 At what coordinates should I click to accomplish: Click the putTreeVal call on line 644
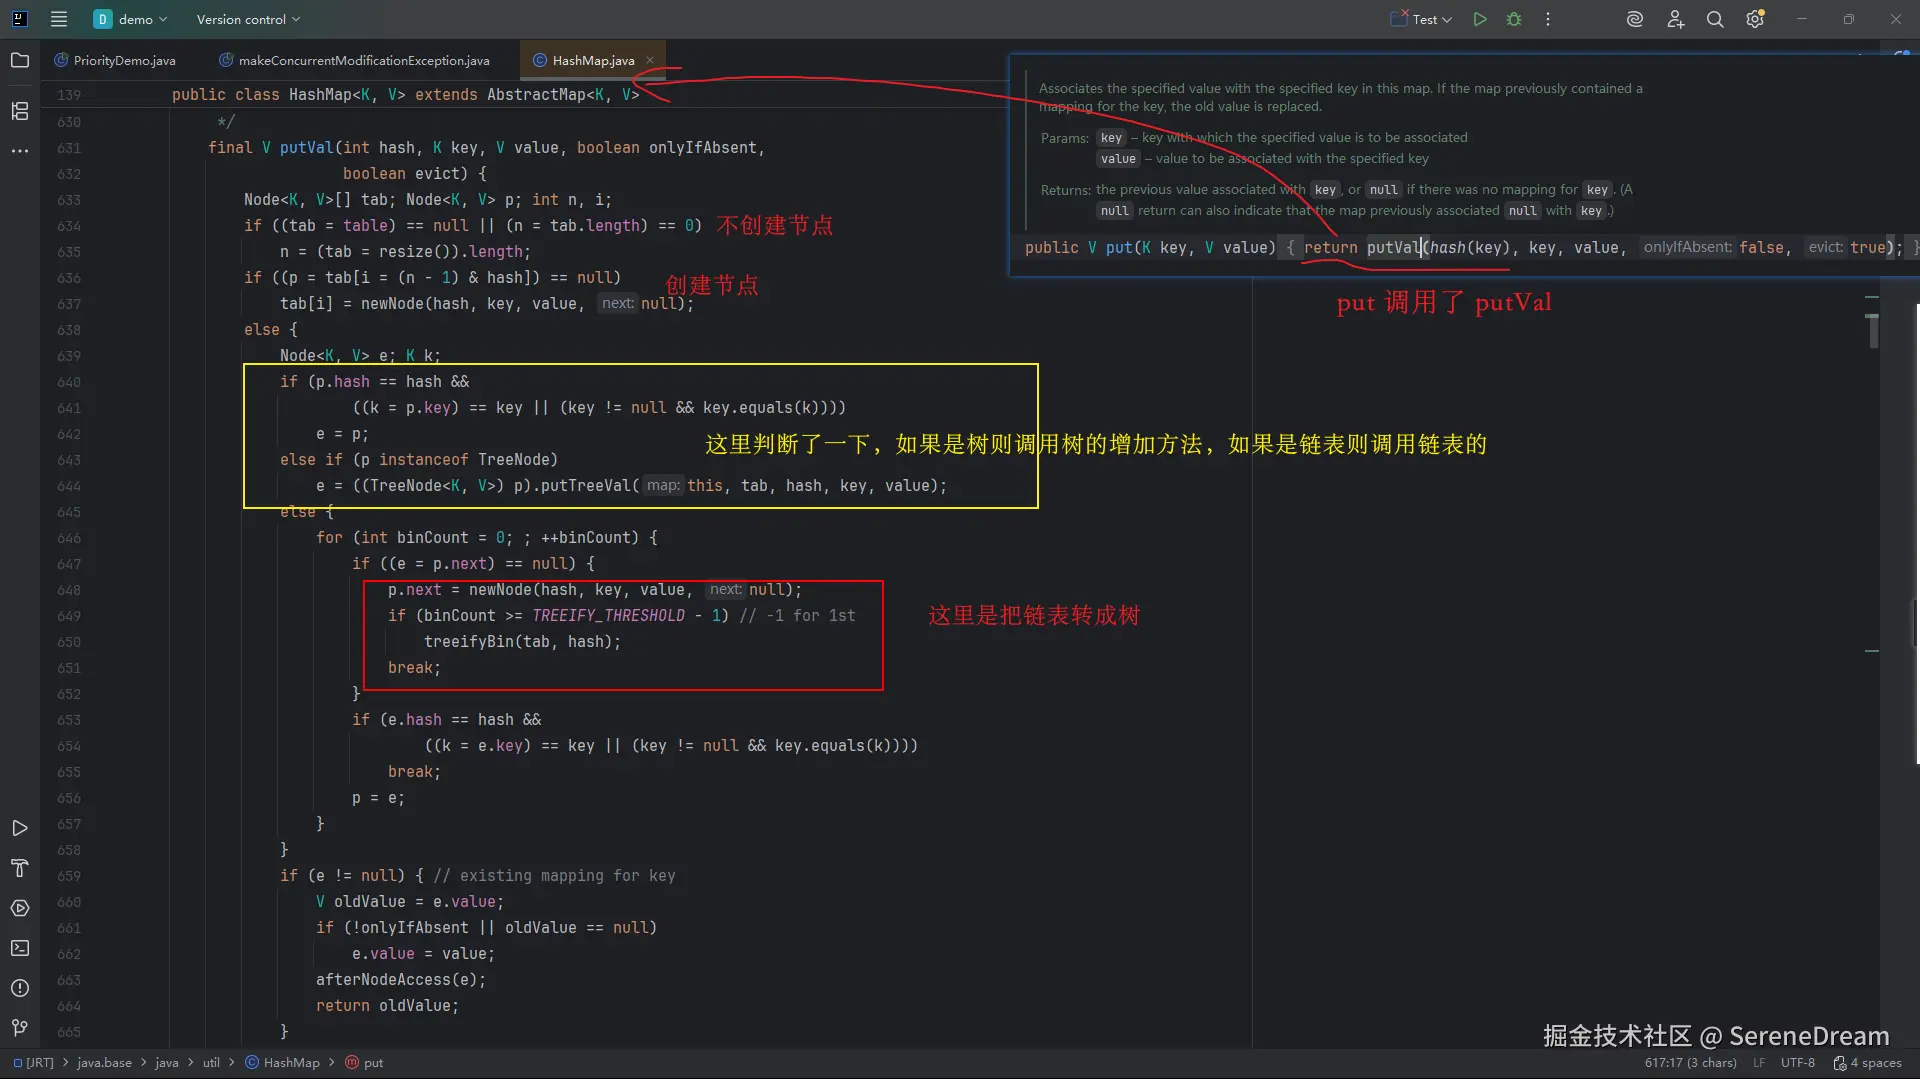[585, 486]
